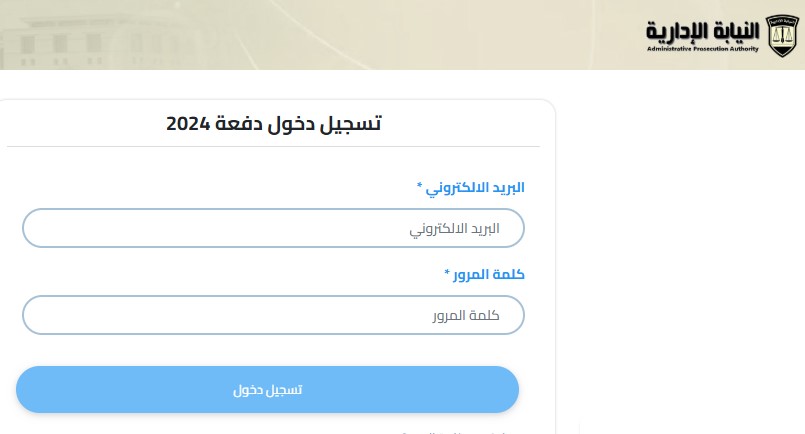Focus the كلمة المرور password input field
Screen dimensions: 805x434
pos(273,315)
